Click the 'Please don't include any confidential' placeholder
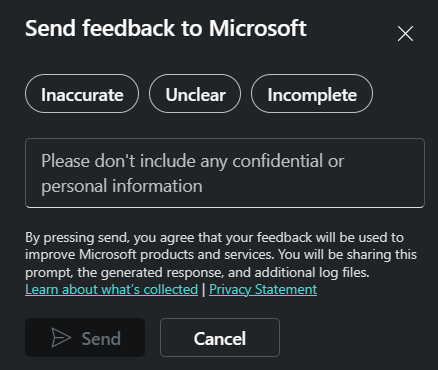 [193, 161]
